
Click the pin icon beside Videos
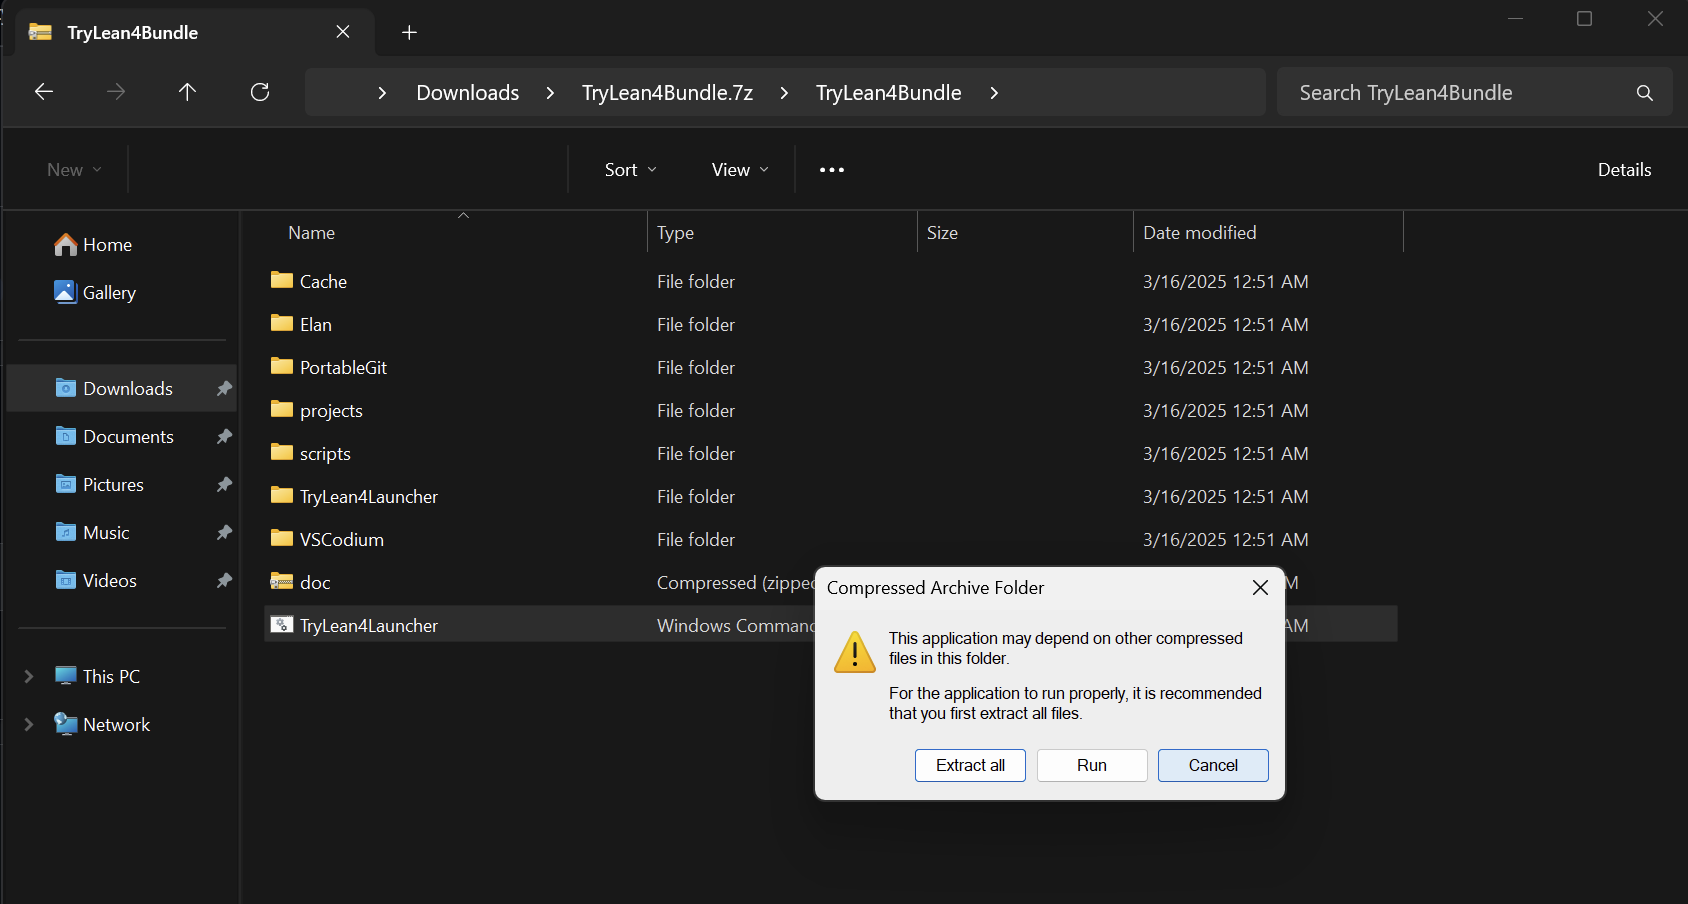224,580
